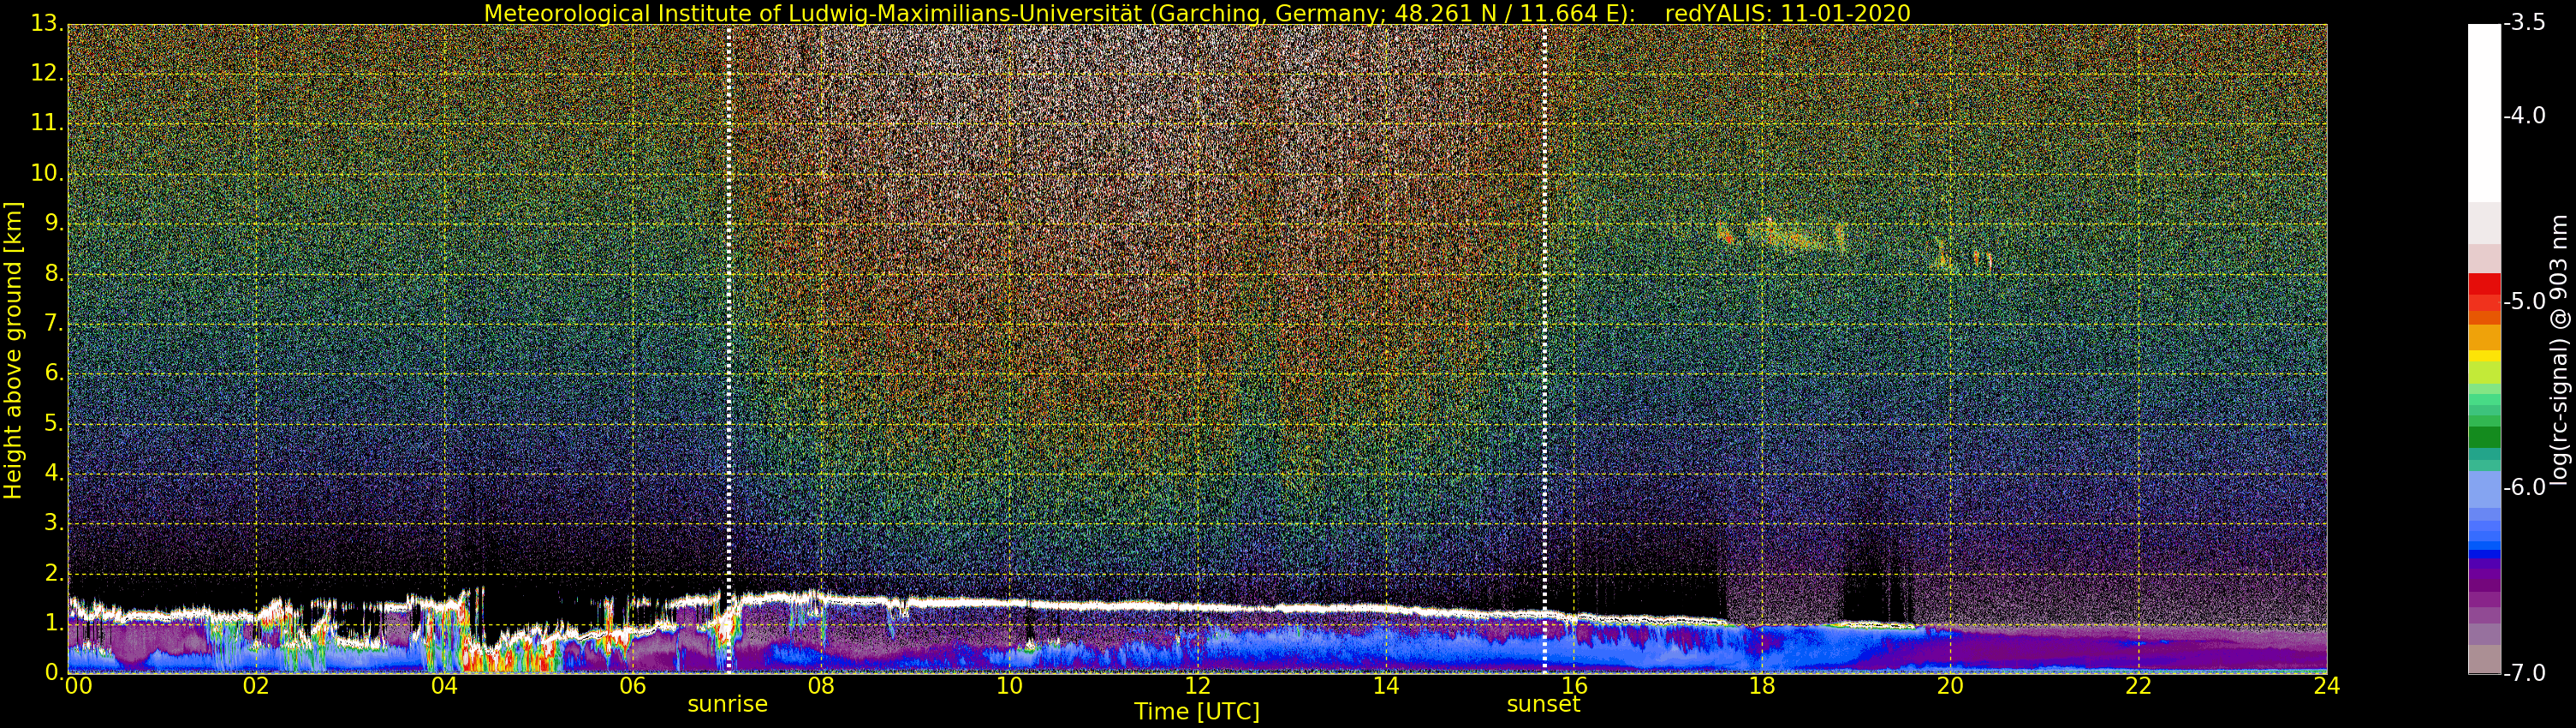Click the y-axis tick label '10.'

pyautogui.click(x=47, y=174)
